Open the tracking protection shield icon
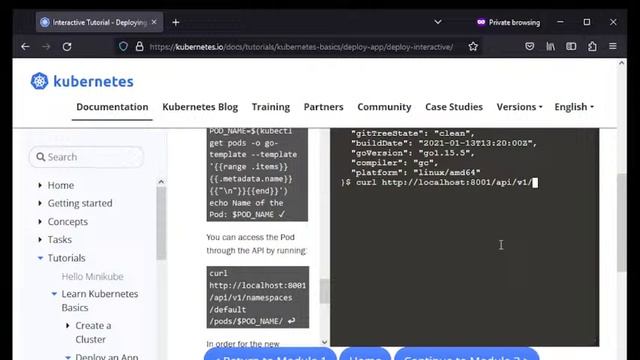 click(x=123, y=47)
